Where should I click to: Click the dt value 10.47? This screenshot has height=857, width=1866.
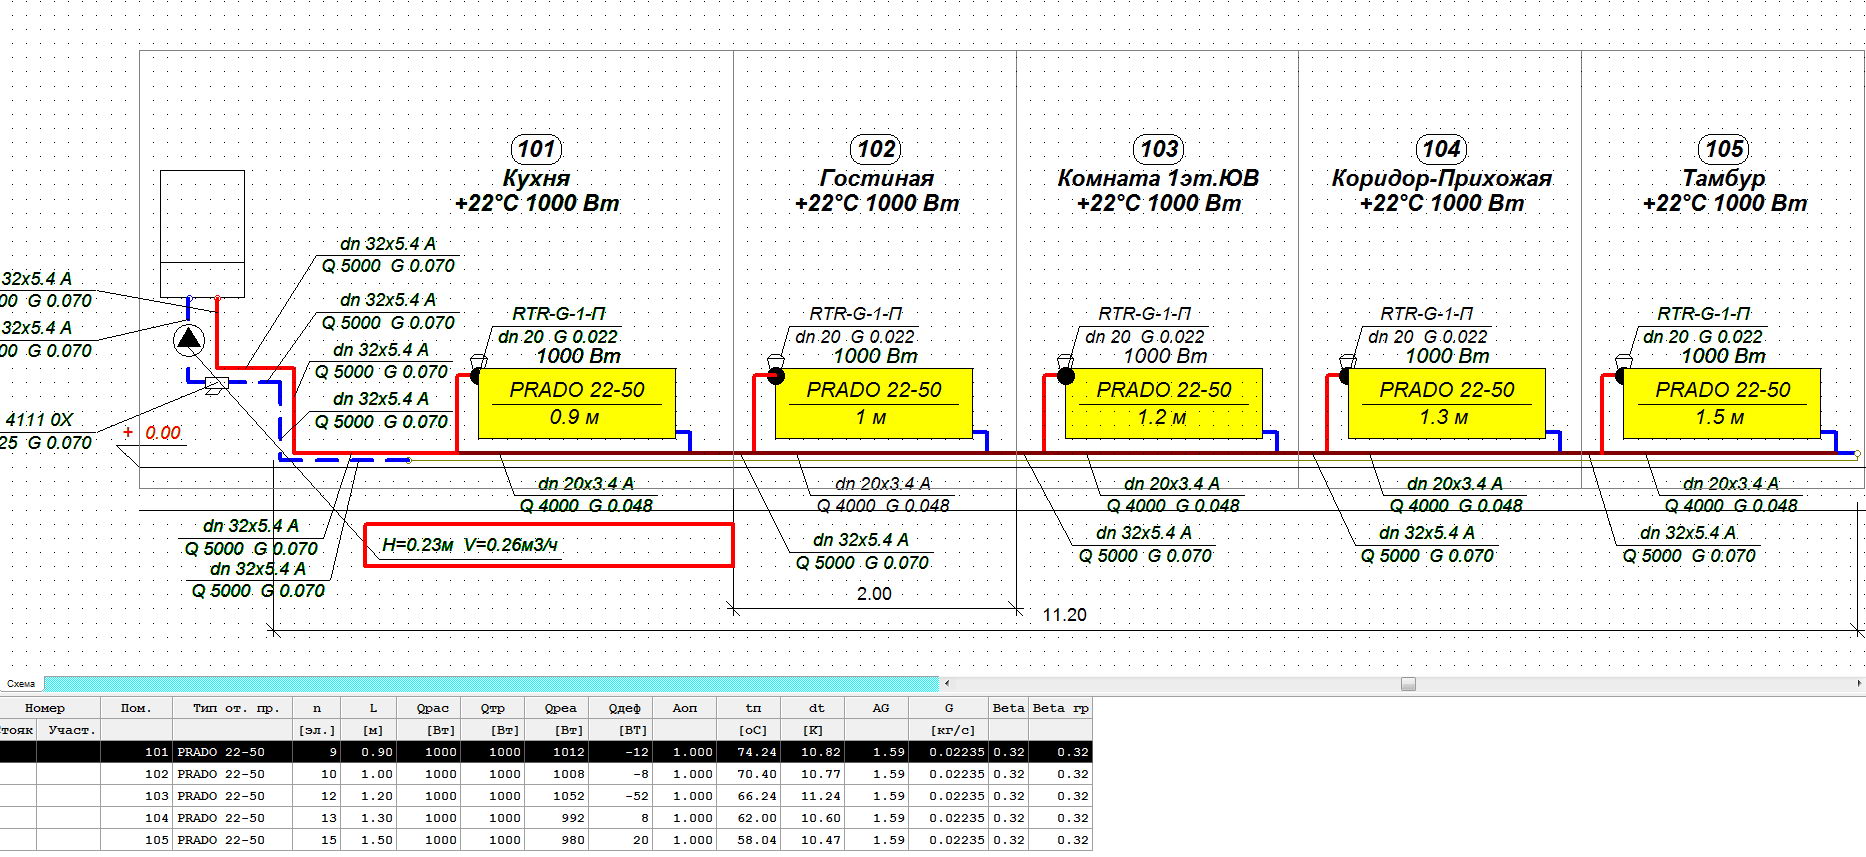click(821, 840)
